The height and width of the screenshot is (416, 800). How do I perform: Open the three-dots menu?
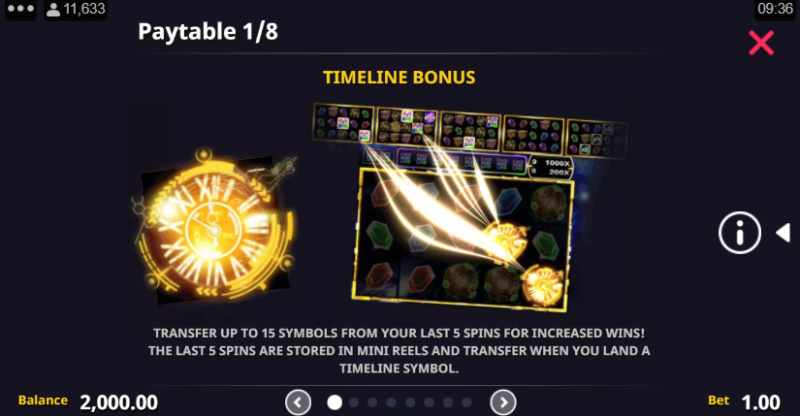click(x=20, y=9)
